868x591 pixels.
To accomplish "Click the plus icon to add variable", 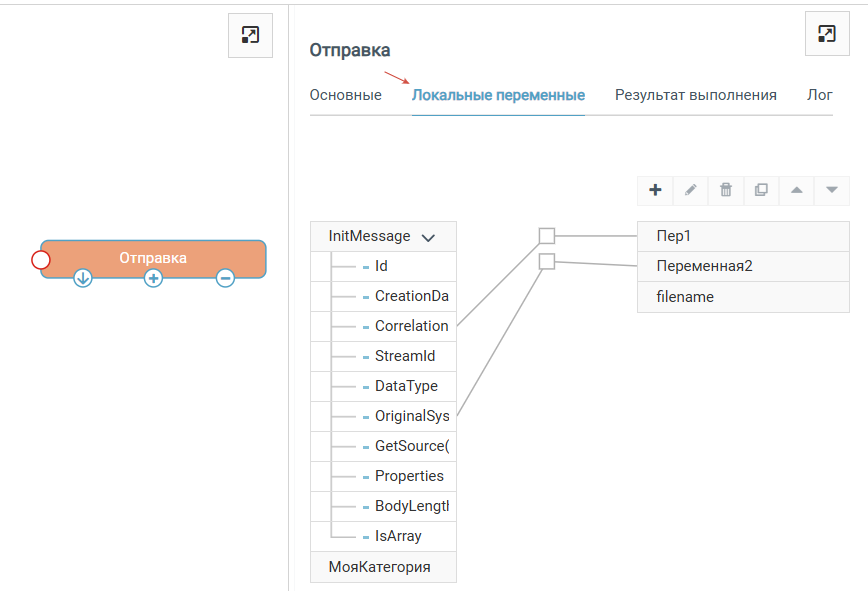I will pos(655,190).
